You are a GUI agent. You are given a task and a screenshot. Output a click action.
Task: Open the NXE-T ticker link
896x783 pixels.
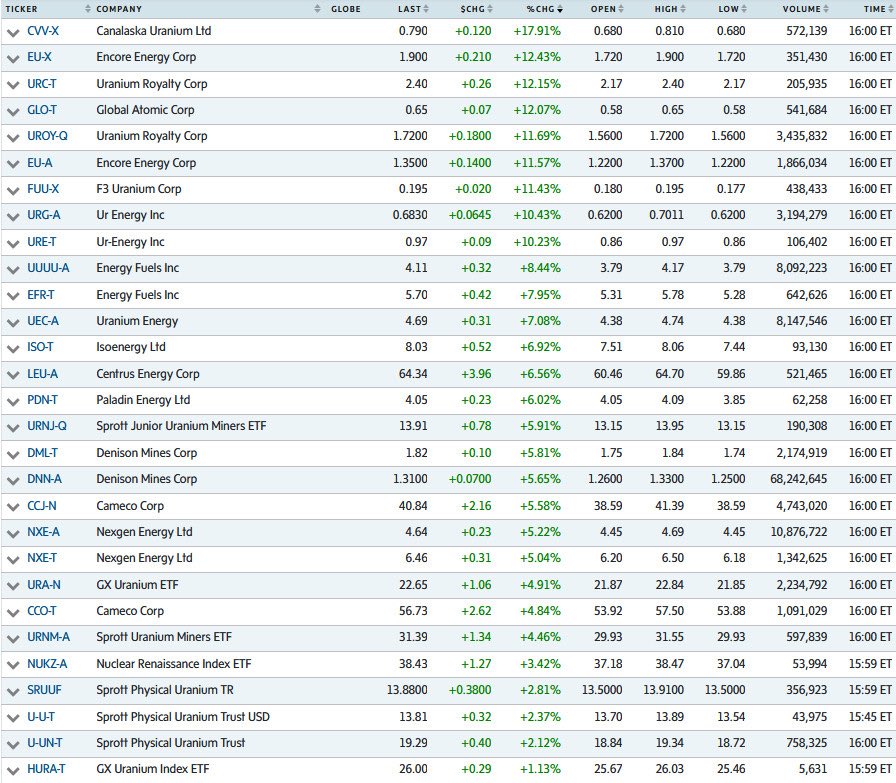pos(42,558)
